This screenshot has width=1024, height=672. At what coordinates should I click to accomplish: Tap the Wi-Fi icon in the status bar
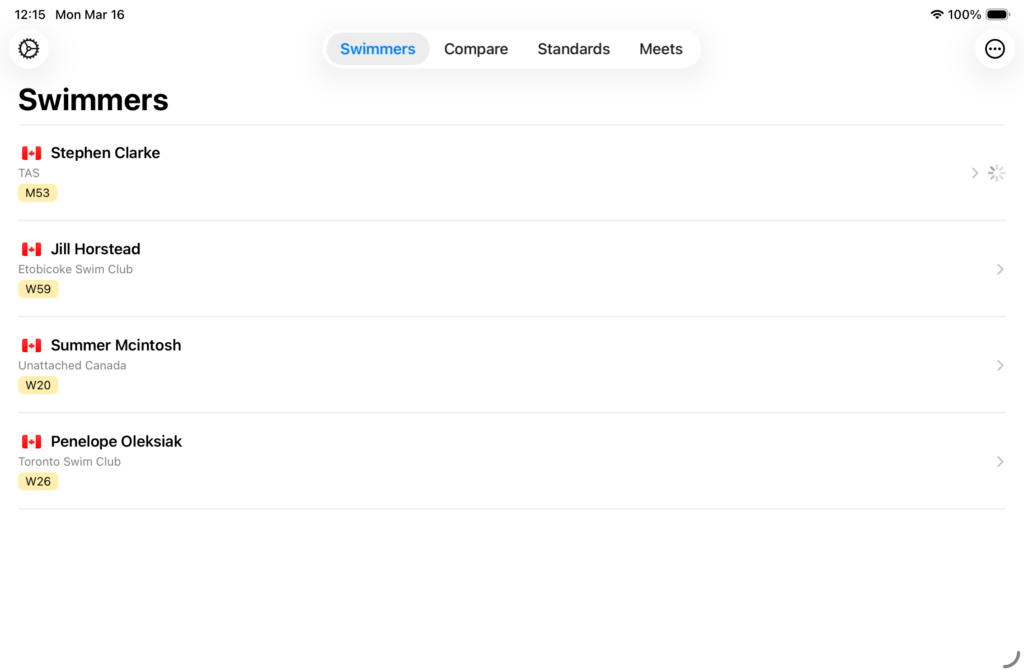pos(936,15)
